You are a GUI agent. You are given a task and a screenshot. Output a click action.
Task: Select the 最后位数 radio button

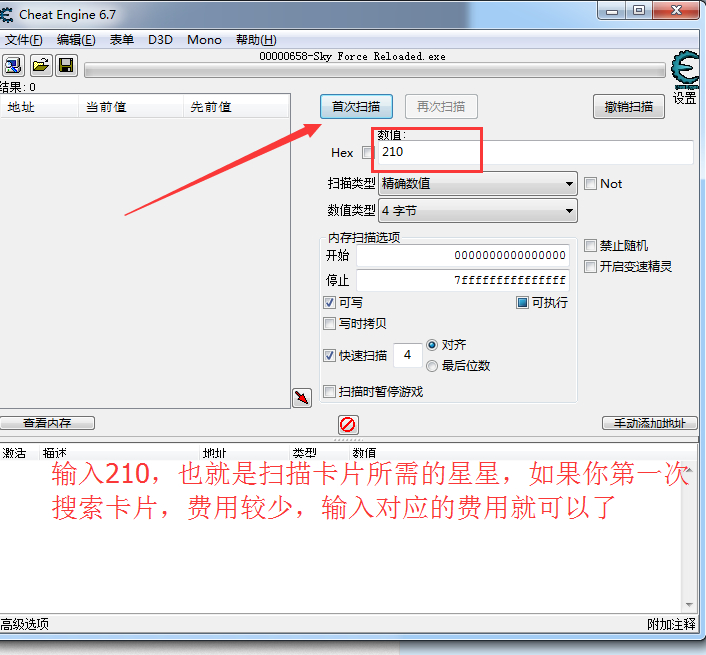(432, 366)
